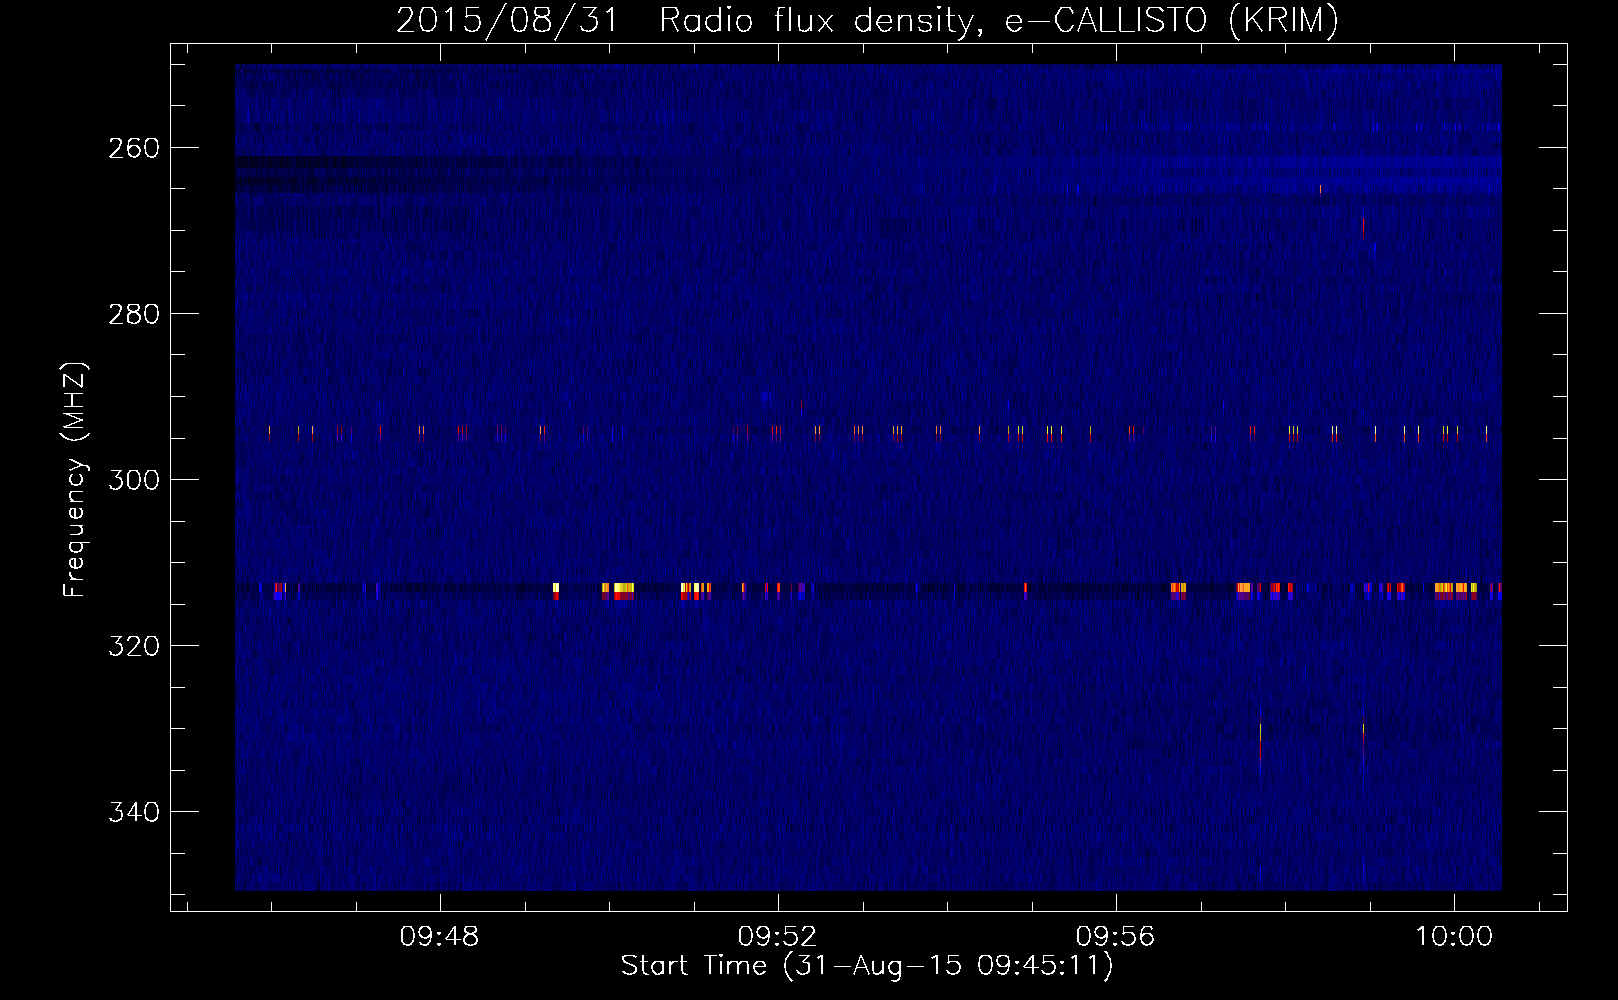Viewport: 1618px width, 1000px height.
Task: Click the 09:48 time tick label
Action: pyautogui.click(x=440, y=937)
